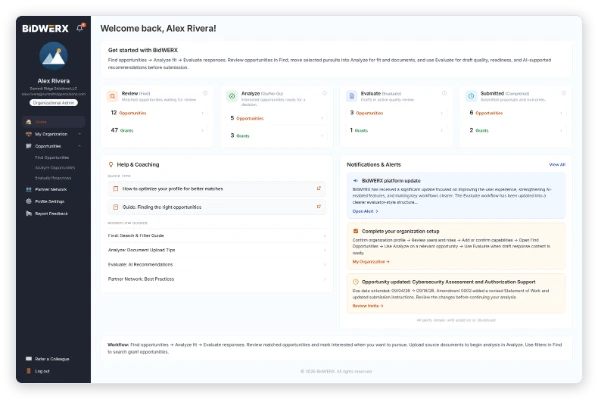
Task: Select 'Complete your organization setup' alert title
Action: pos(400,231)
